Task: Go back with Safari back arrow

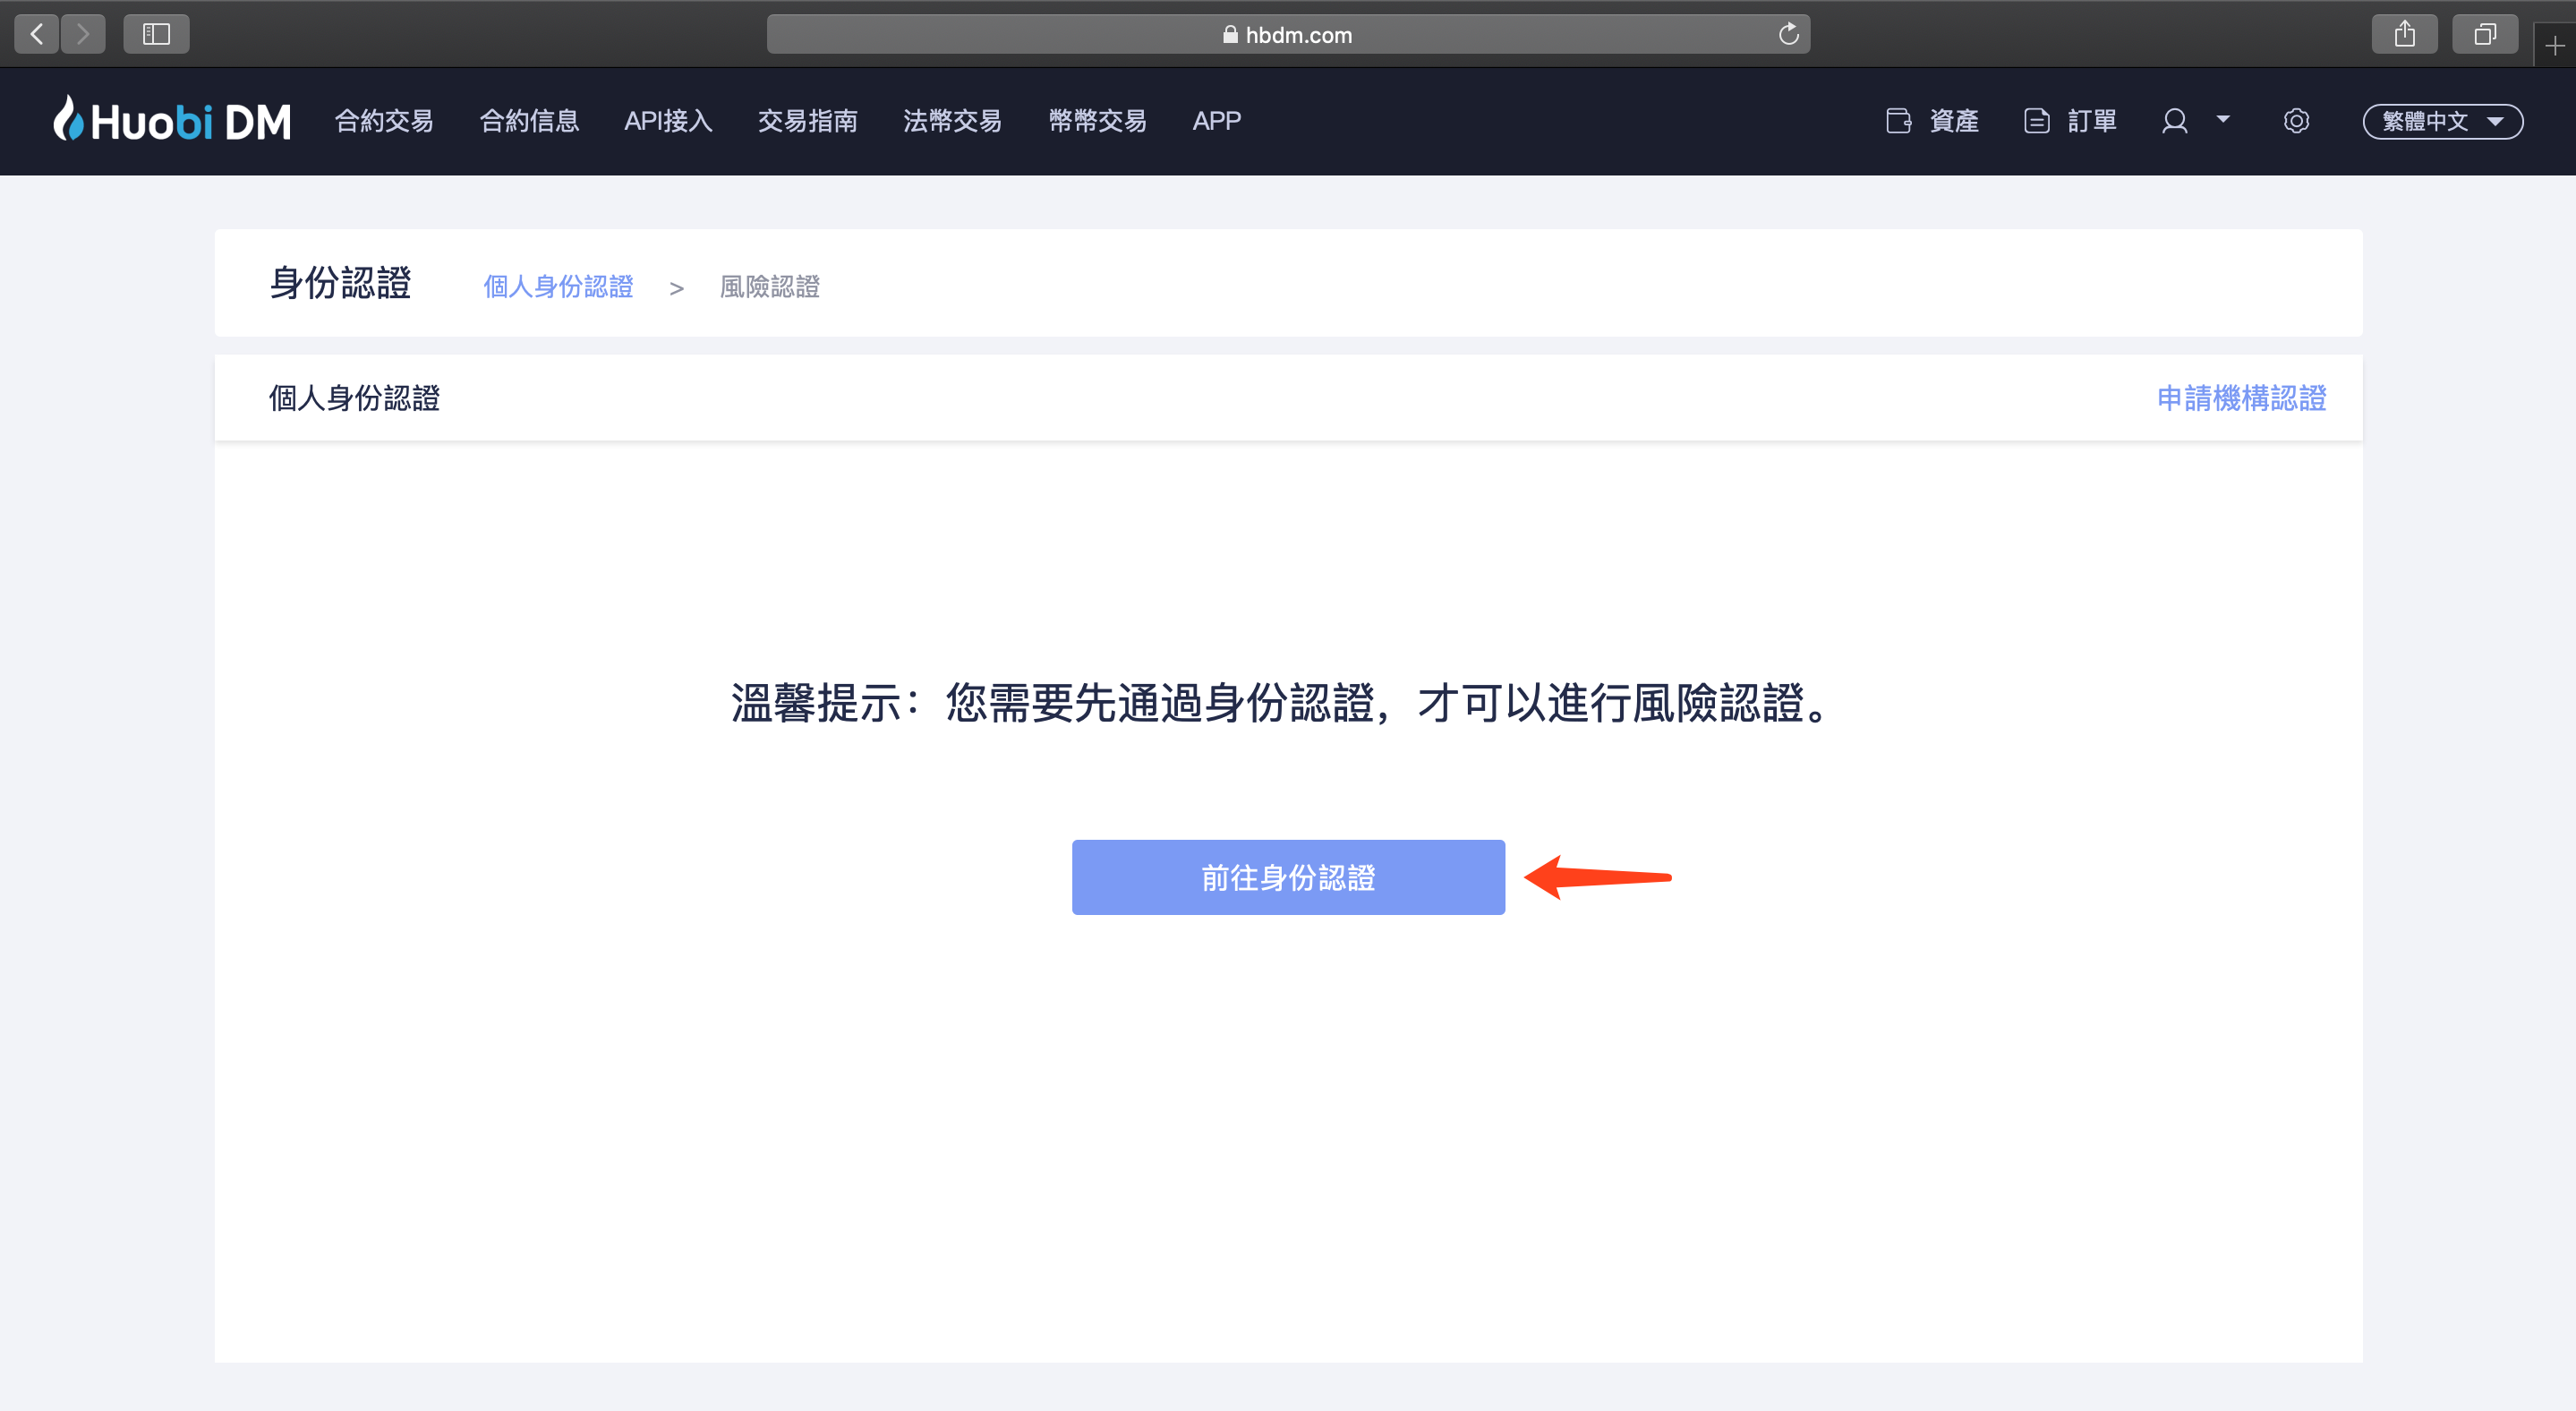Action: point(37,34)
